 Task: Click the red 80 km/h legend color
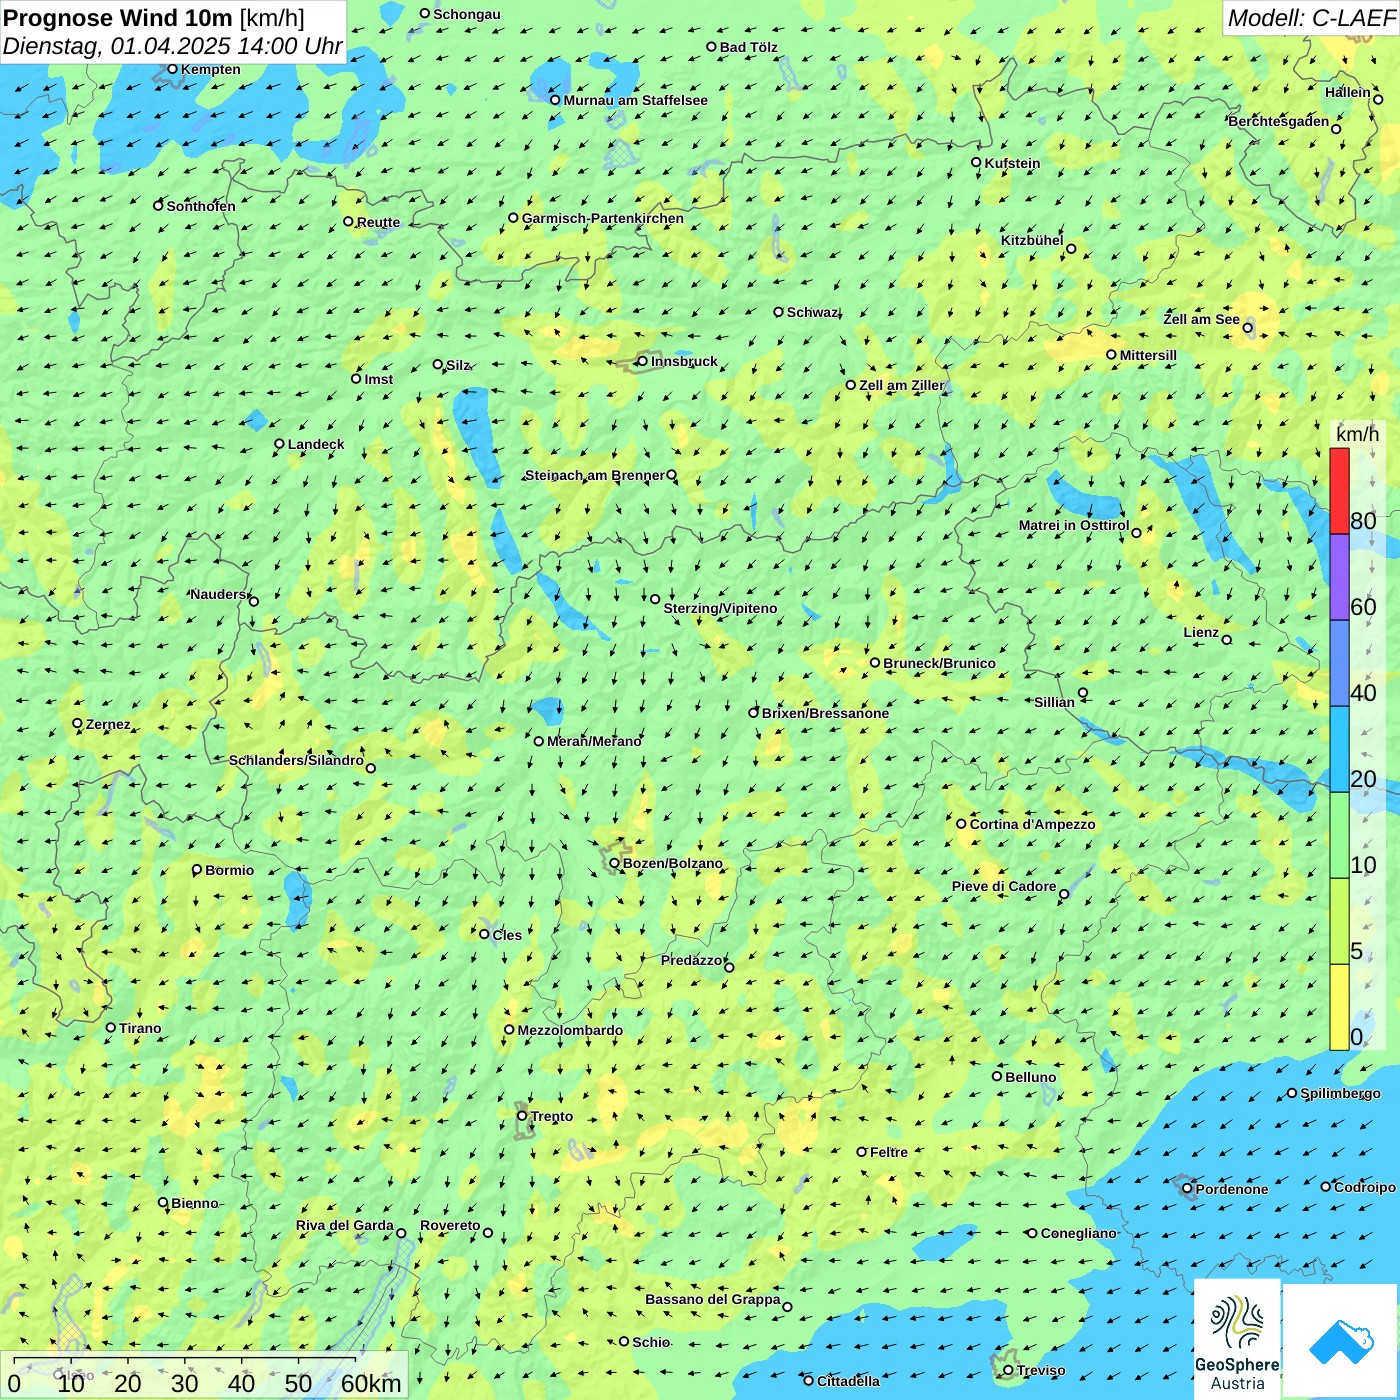[1339, 491]
